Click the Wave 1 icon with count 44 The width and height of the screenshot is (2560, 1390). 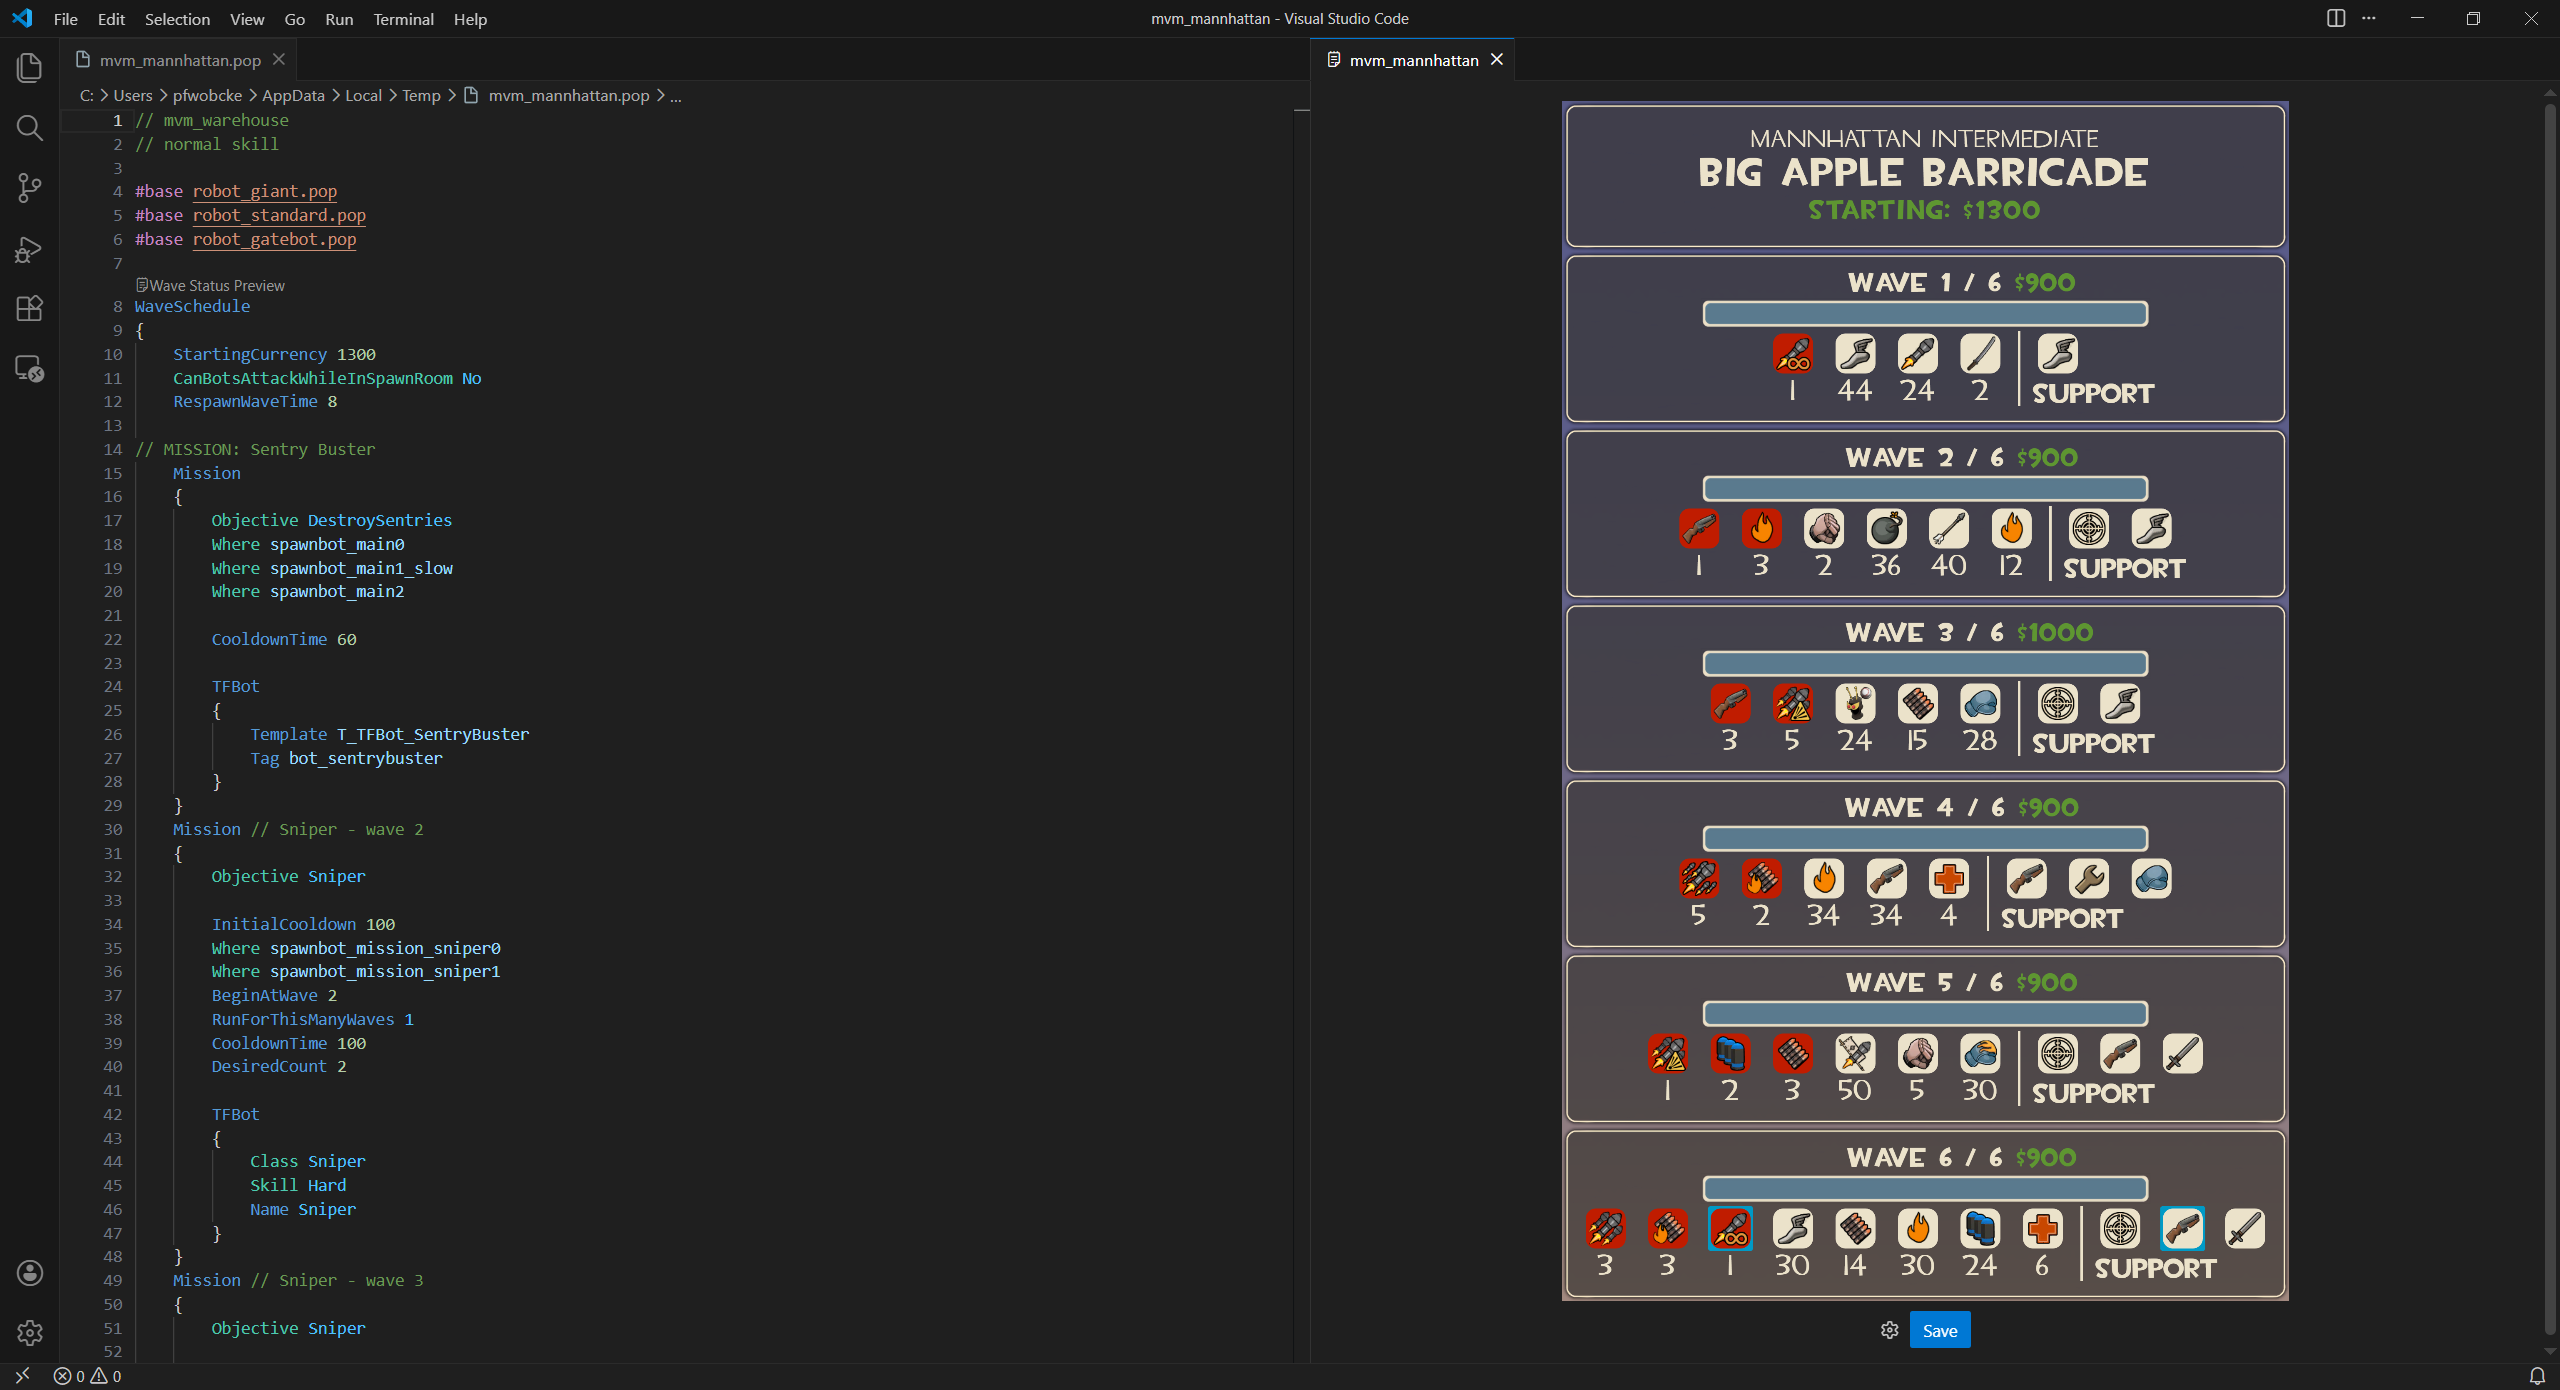[1855, 354]
